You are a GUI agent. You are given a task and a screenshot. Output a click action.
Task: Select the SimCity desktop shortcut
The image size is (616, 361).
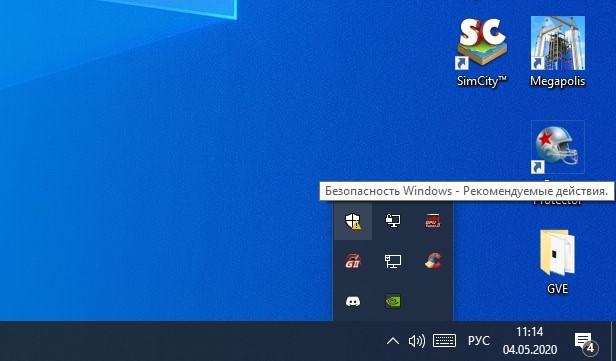pyautogui.click(x=482, y=52)
